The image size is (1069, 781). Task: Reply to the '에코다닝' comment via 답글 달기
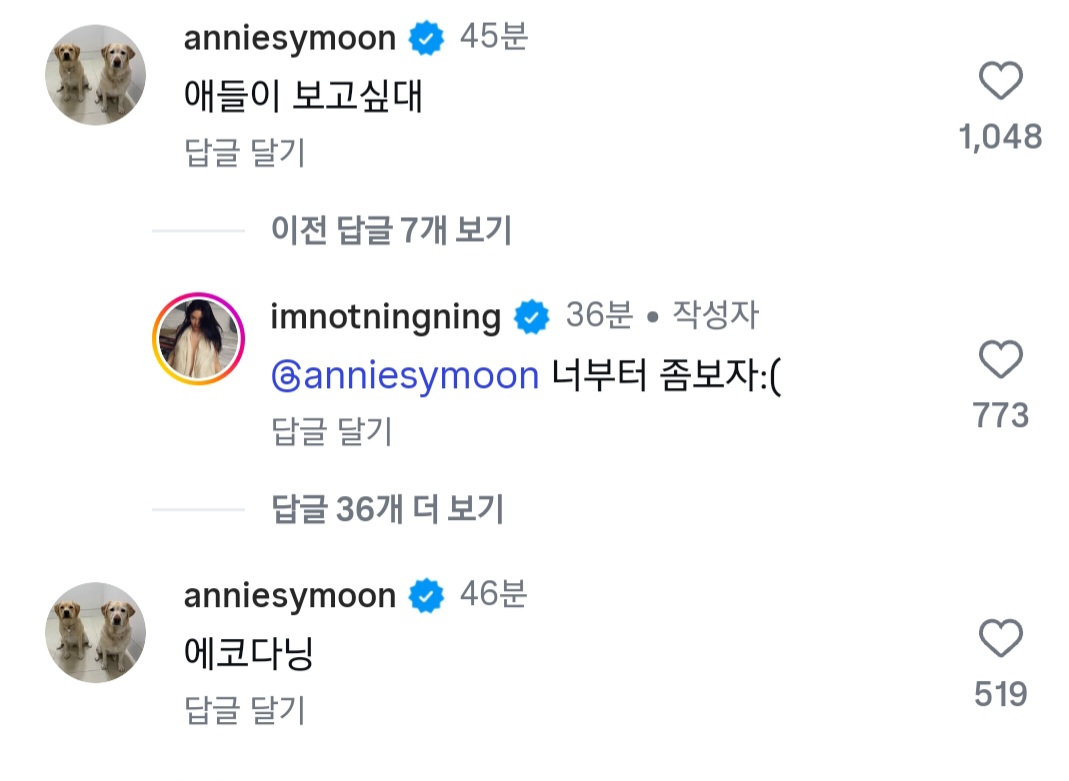click(x=244, y=709)
